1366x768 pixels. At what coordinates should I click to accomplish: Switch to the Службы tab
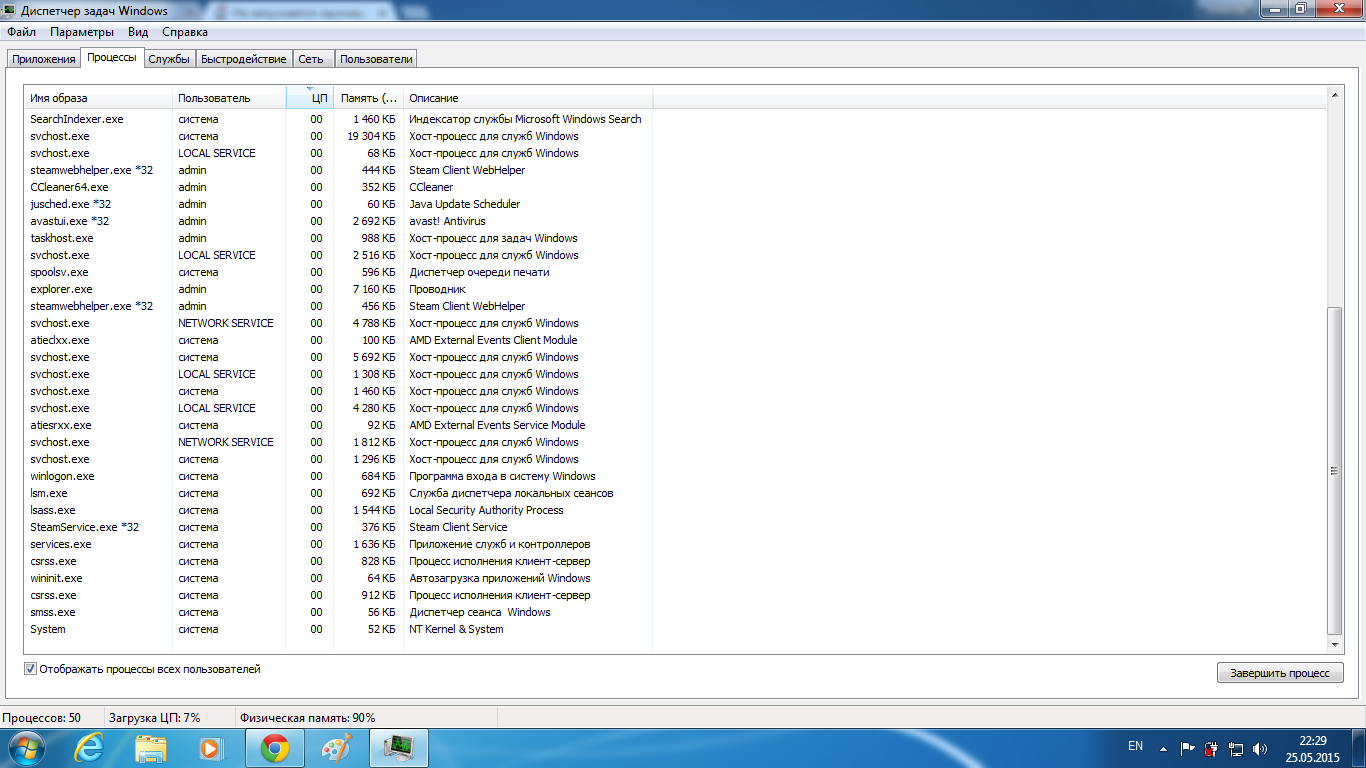point(169,59)
